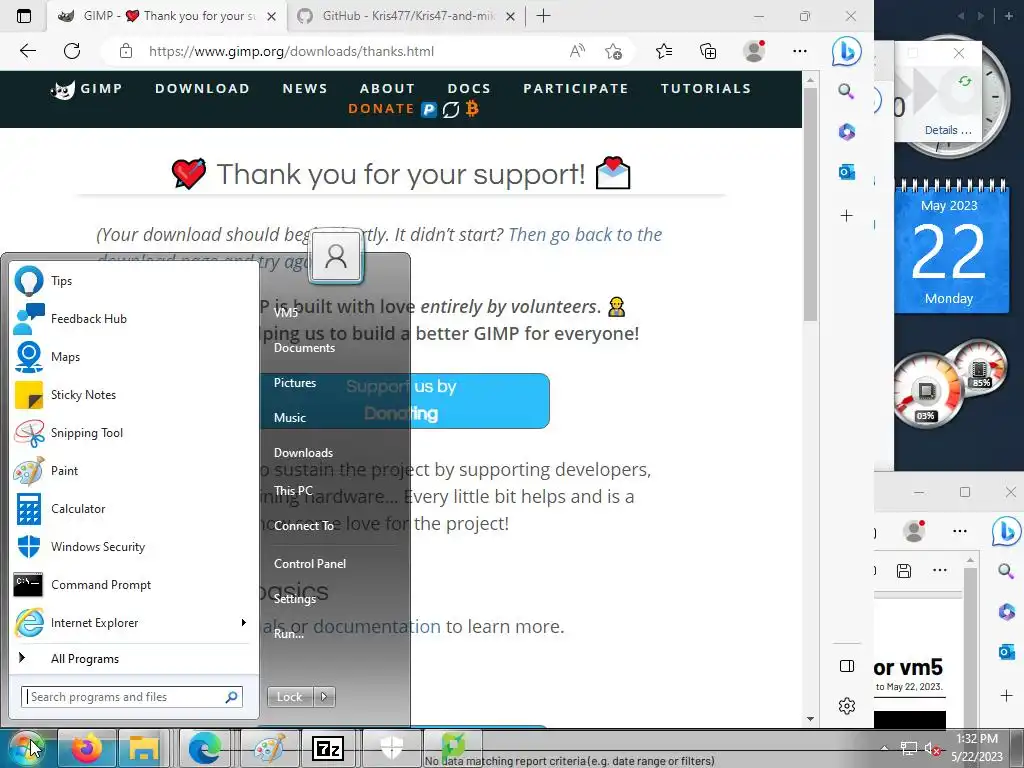This screenshot has width=1024, height=768.
Task: Open Paint from the taskbar
Action: click(269, 748)
